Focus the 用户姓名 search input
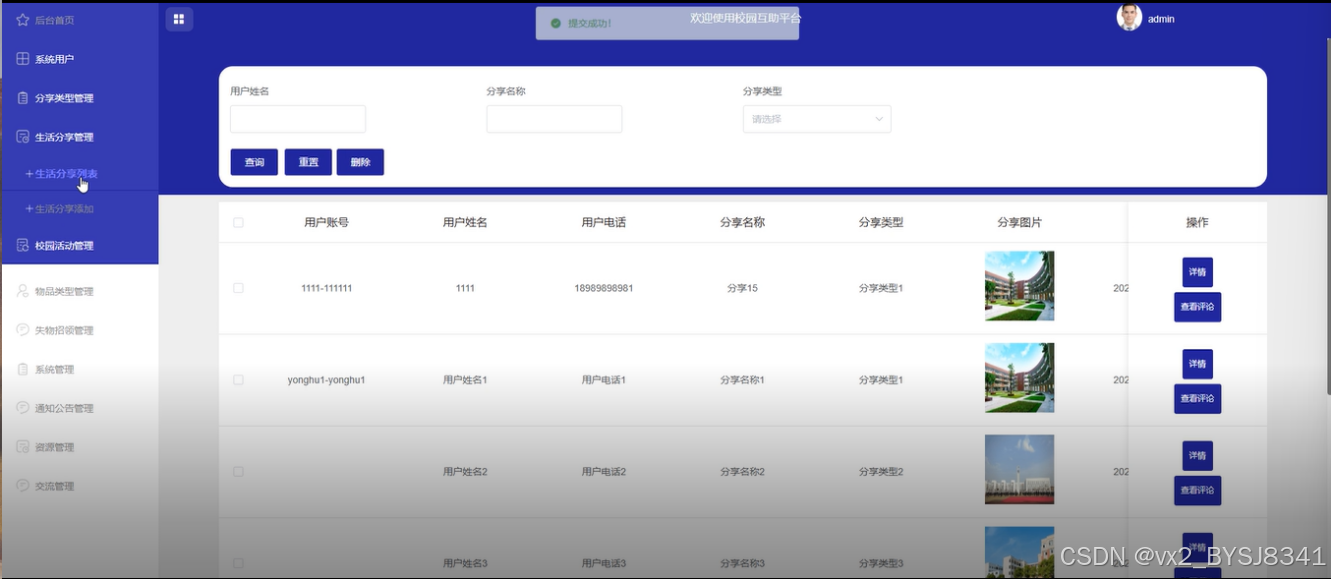The height and width of the screenshot is (579, 1331). point(298,119)
